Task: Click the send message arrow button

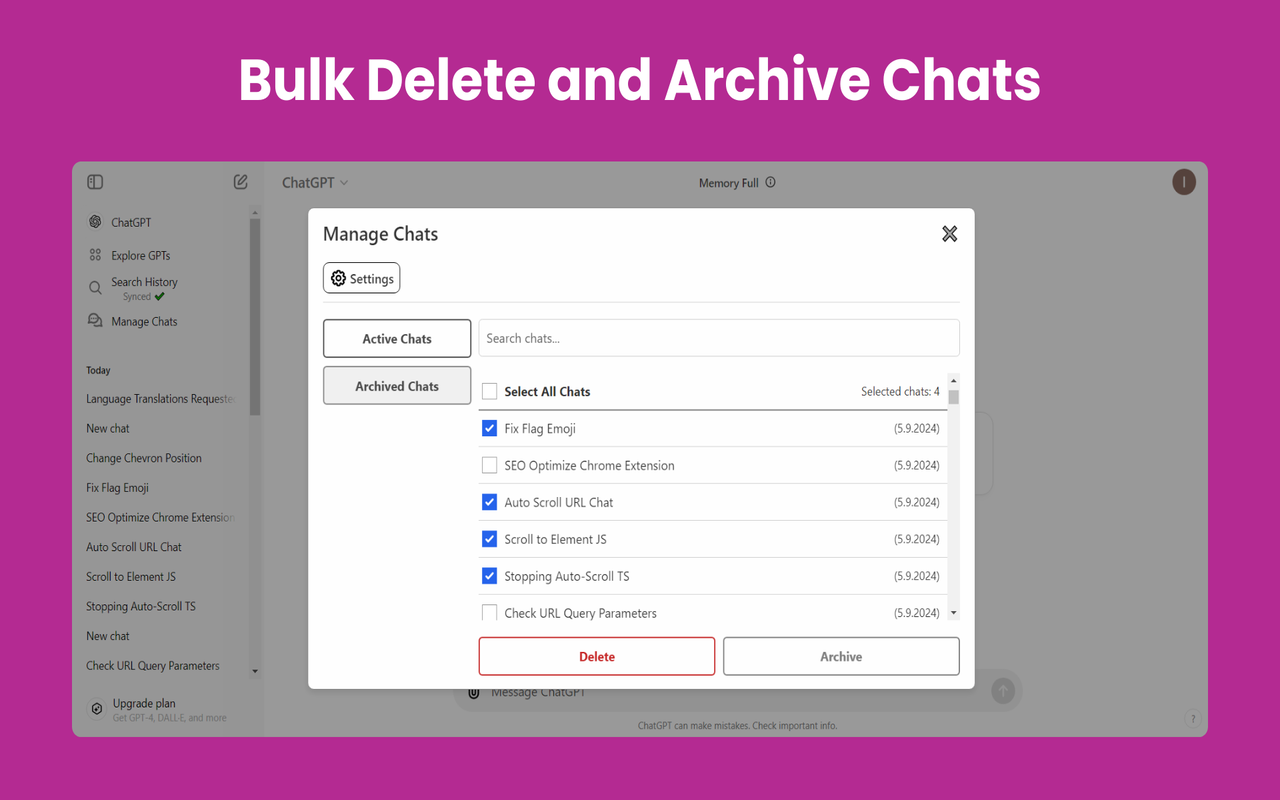Action: coord(1003,691)
